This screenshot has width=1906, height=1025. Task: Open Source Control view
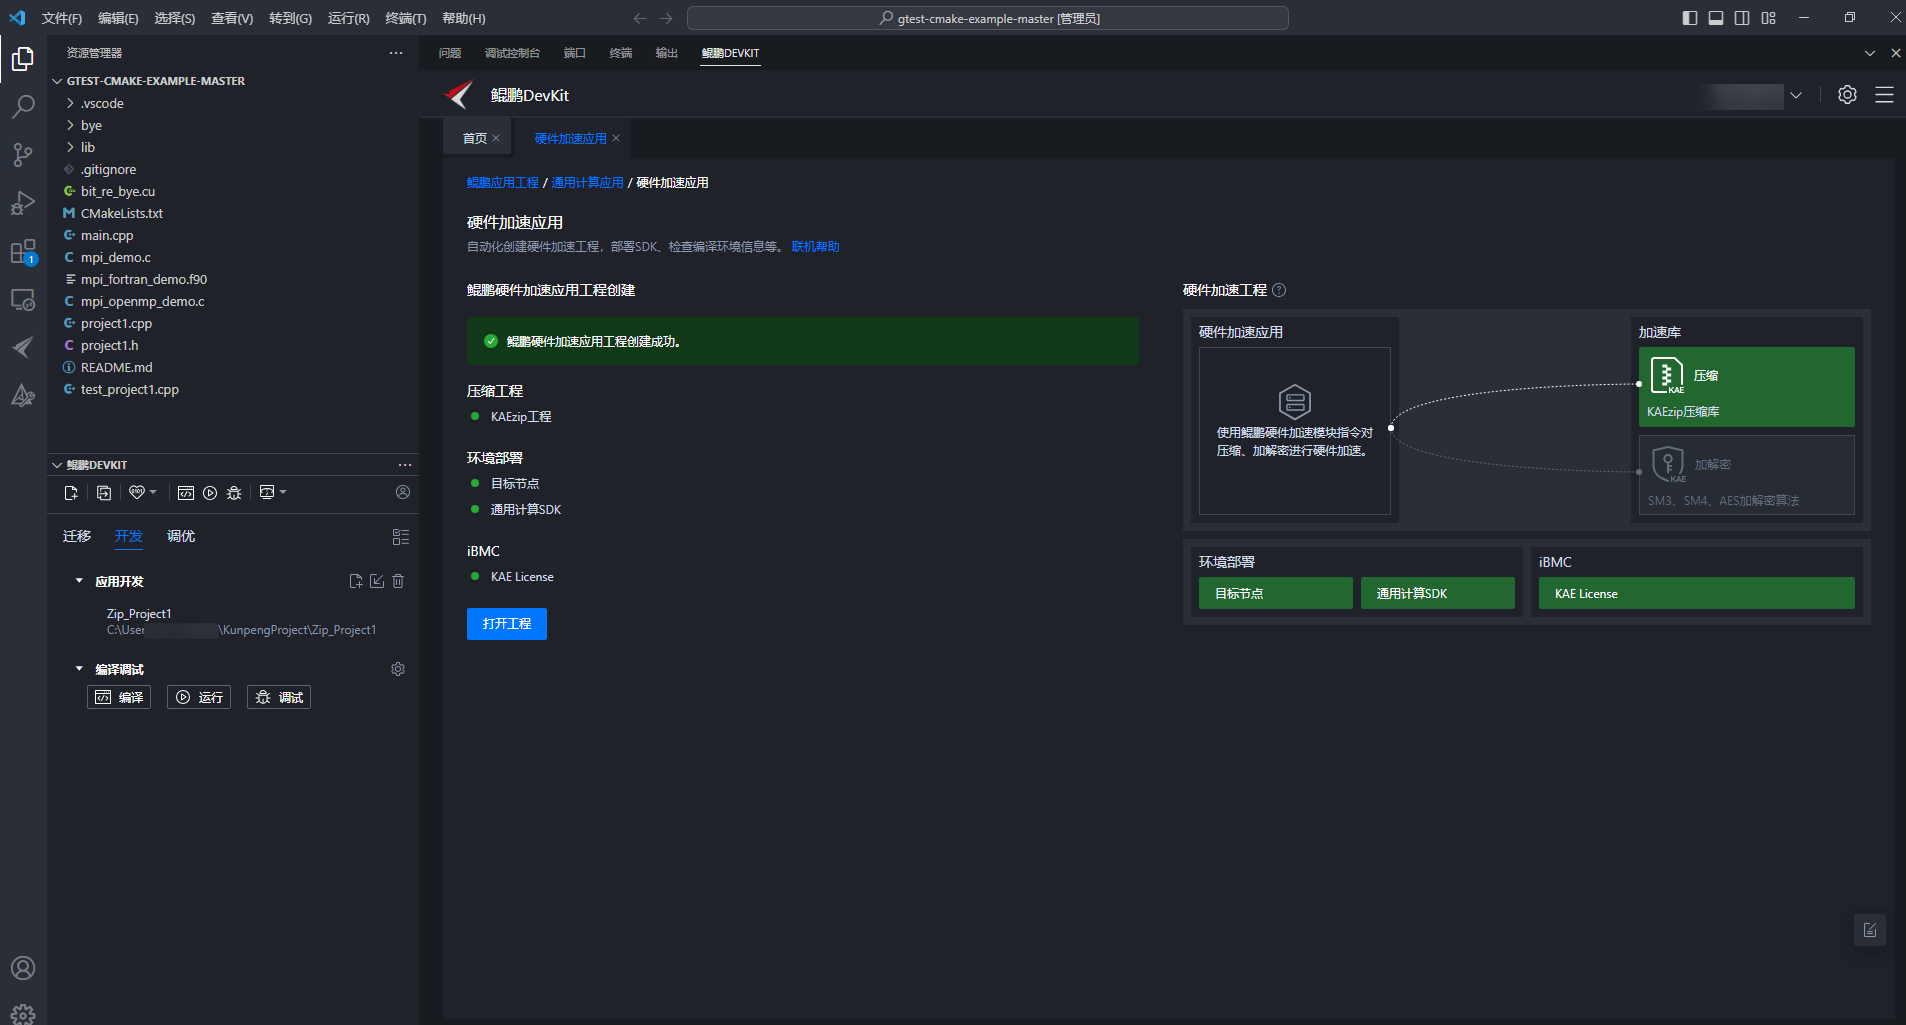point(23,155)
